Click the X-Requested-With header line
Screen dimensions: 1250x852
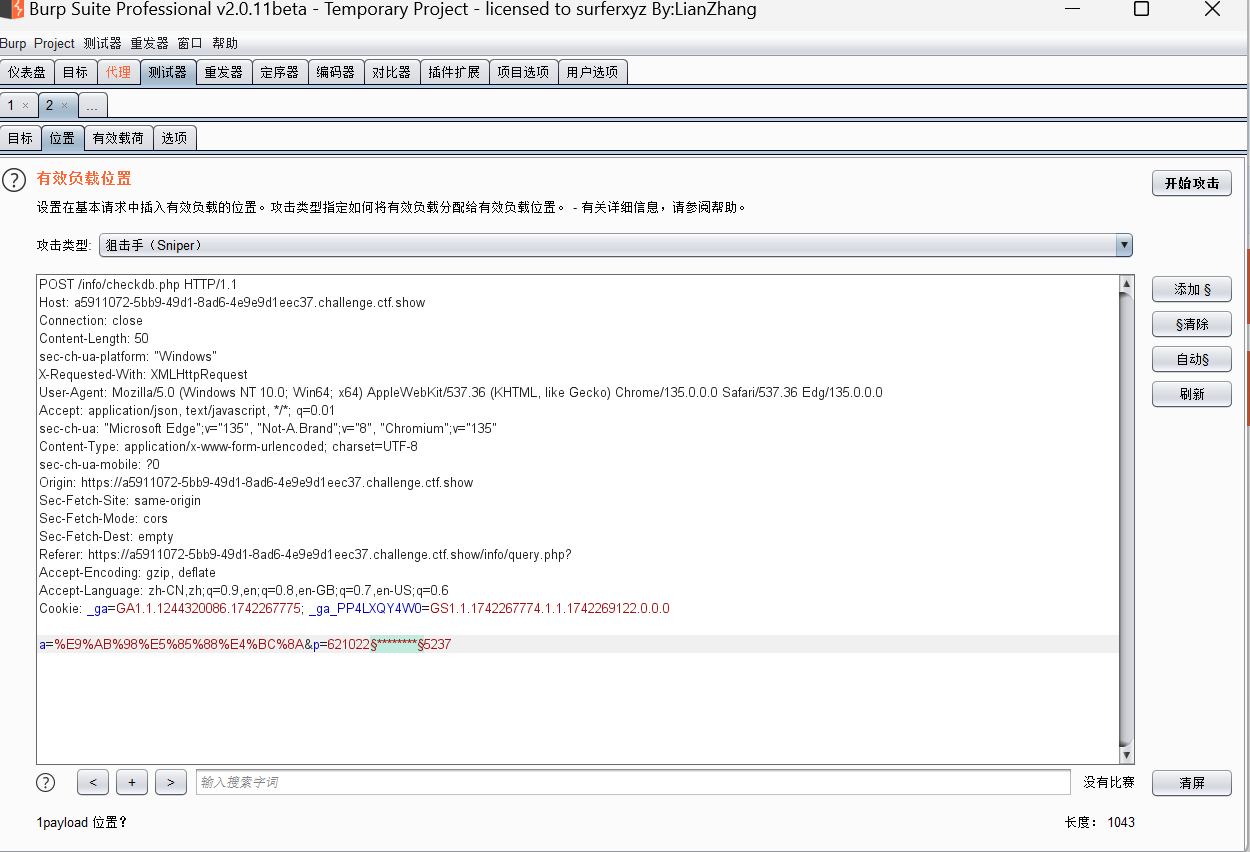tap(143, 374)
